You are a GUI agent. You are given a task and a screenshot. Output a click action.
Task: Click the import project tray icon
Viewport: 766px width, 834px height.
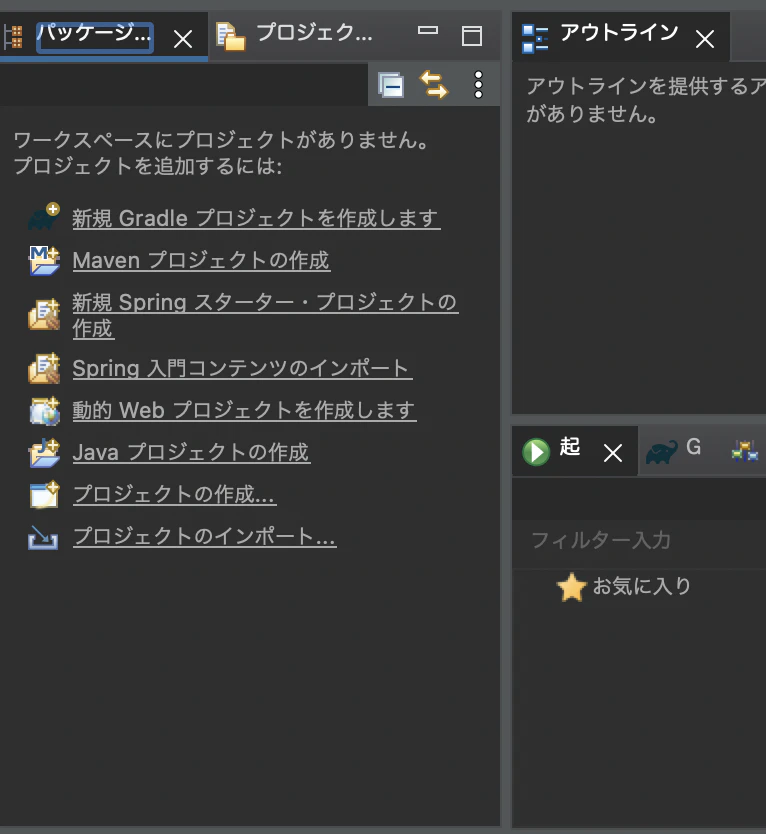click(x=43, y=537)
